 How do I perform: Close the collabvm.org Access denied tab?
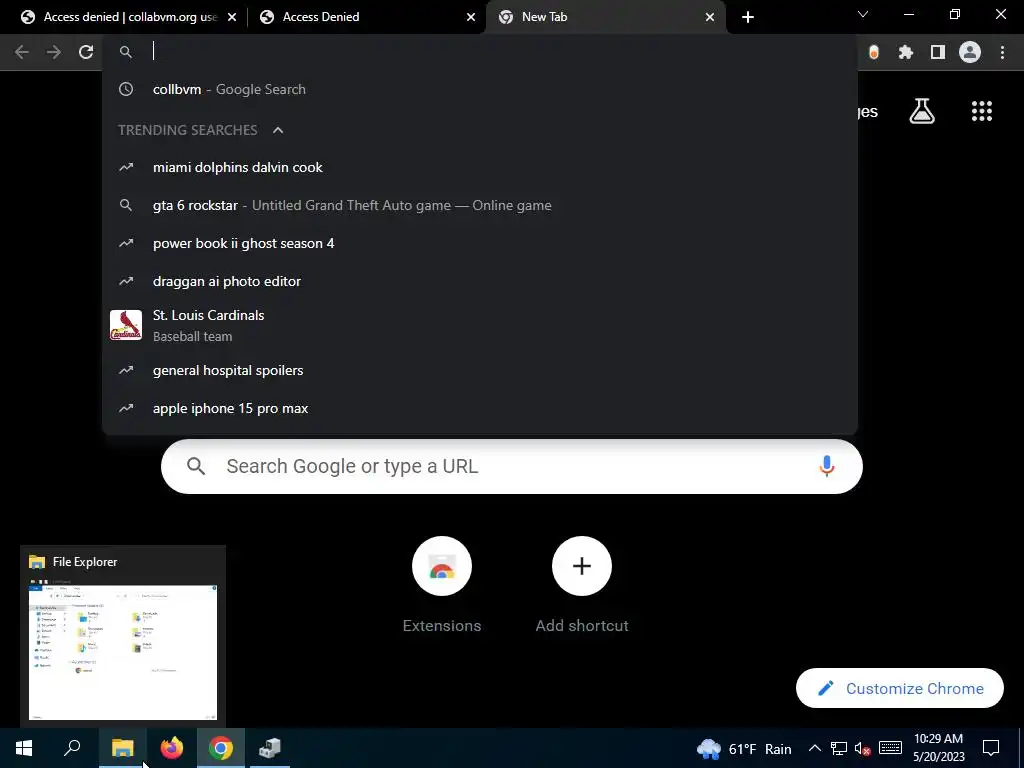[x=232, y=17]
